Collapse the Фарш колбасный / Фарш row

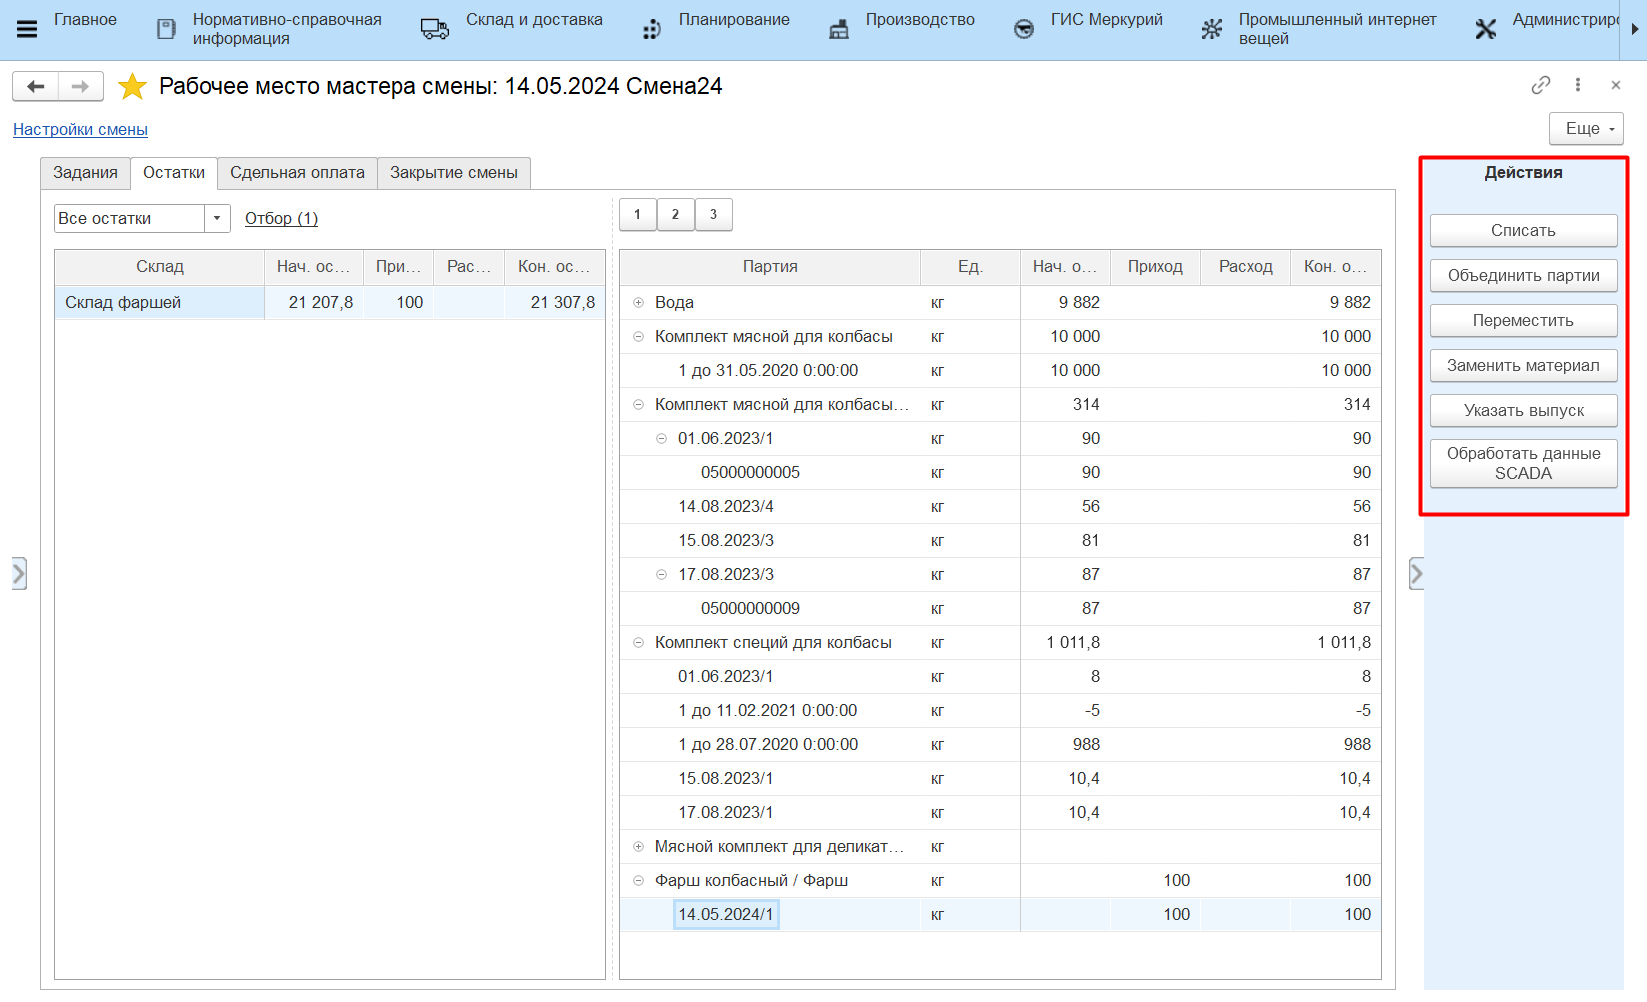point(638,881)
